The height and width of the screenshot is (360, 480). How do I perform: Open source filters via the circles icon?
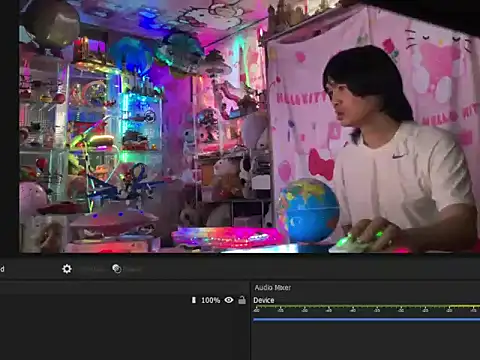pyautogui.click(x=117, y=269)
